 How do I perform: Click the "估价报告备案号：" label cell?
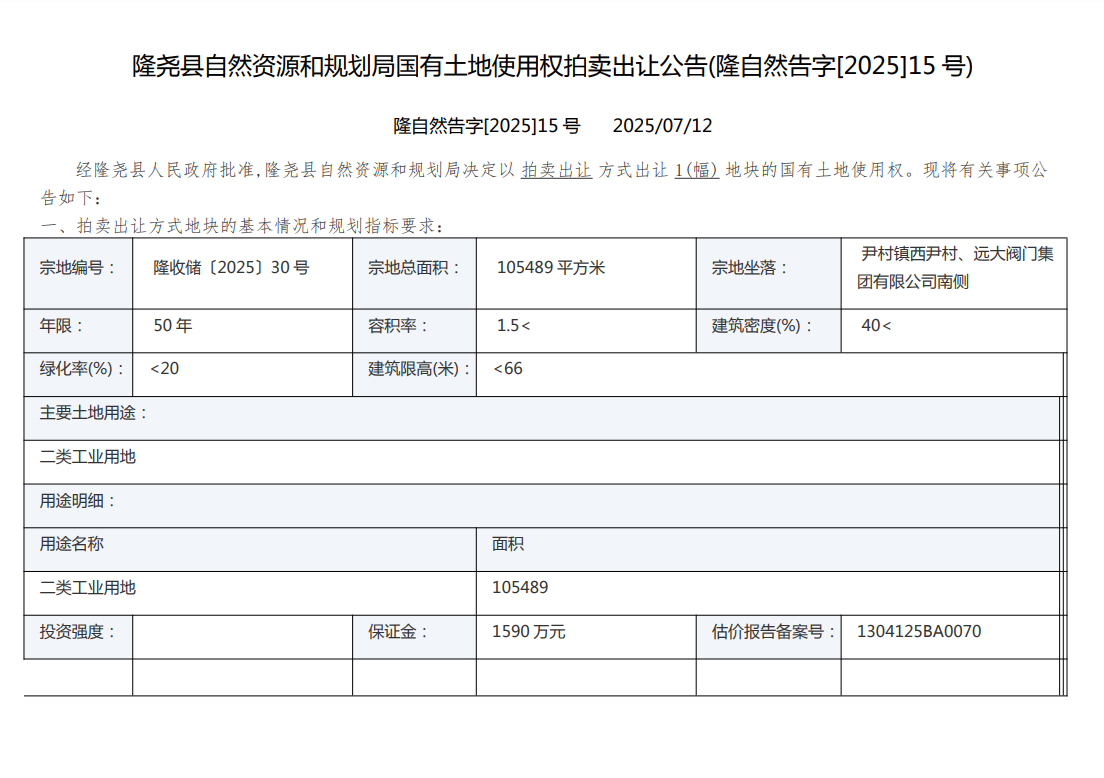point(768,638)
